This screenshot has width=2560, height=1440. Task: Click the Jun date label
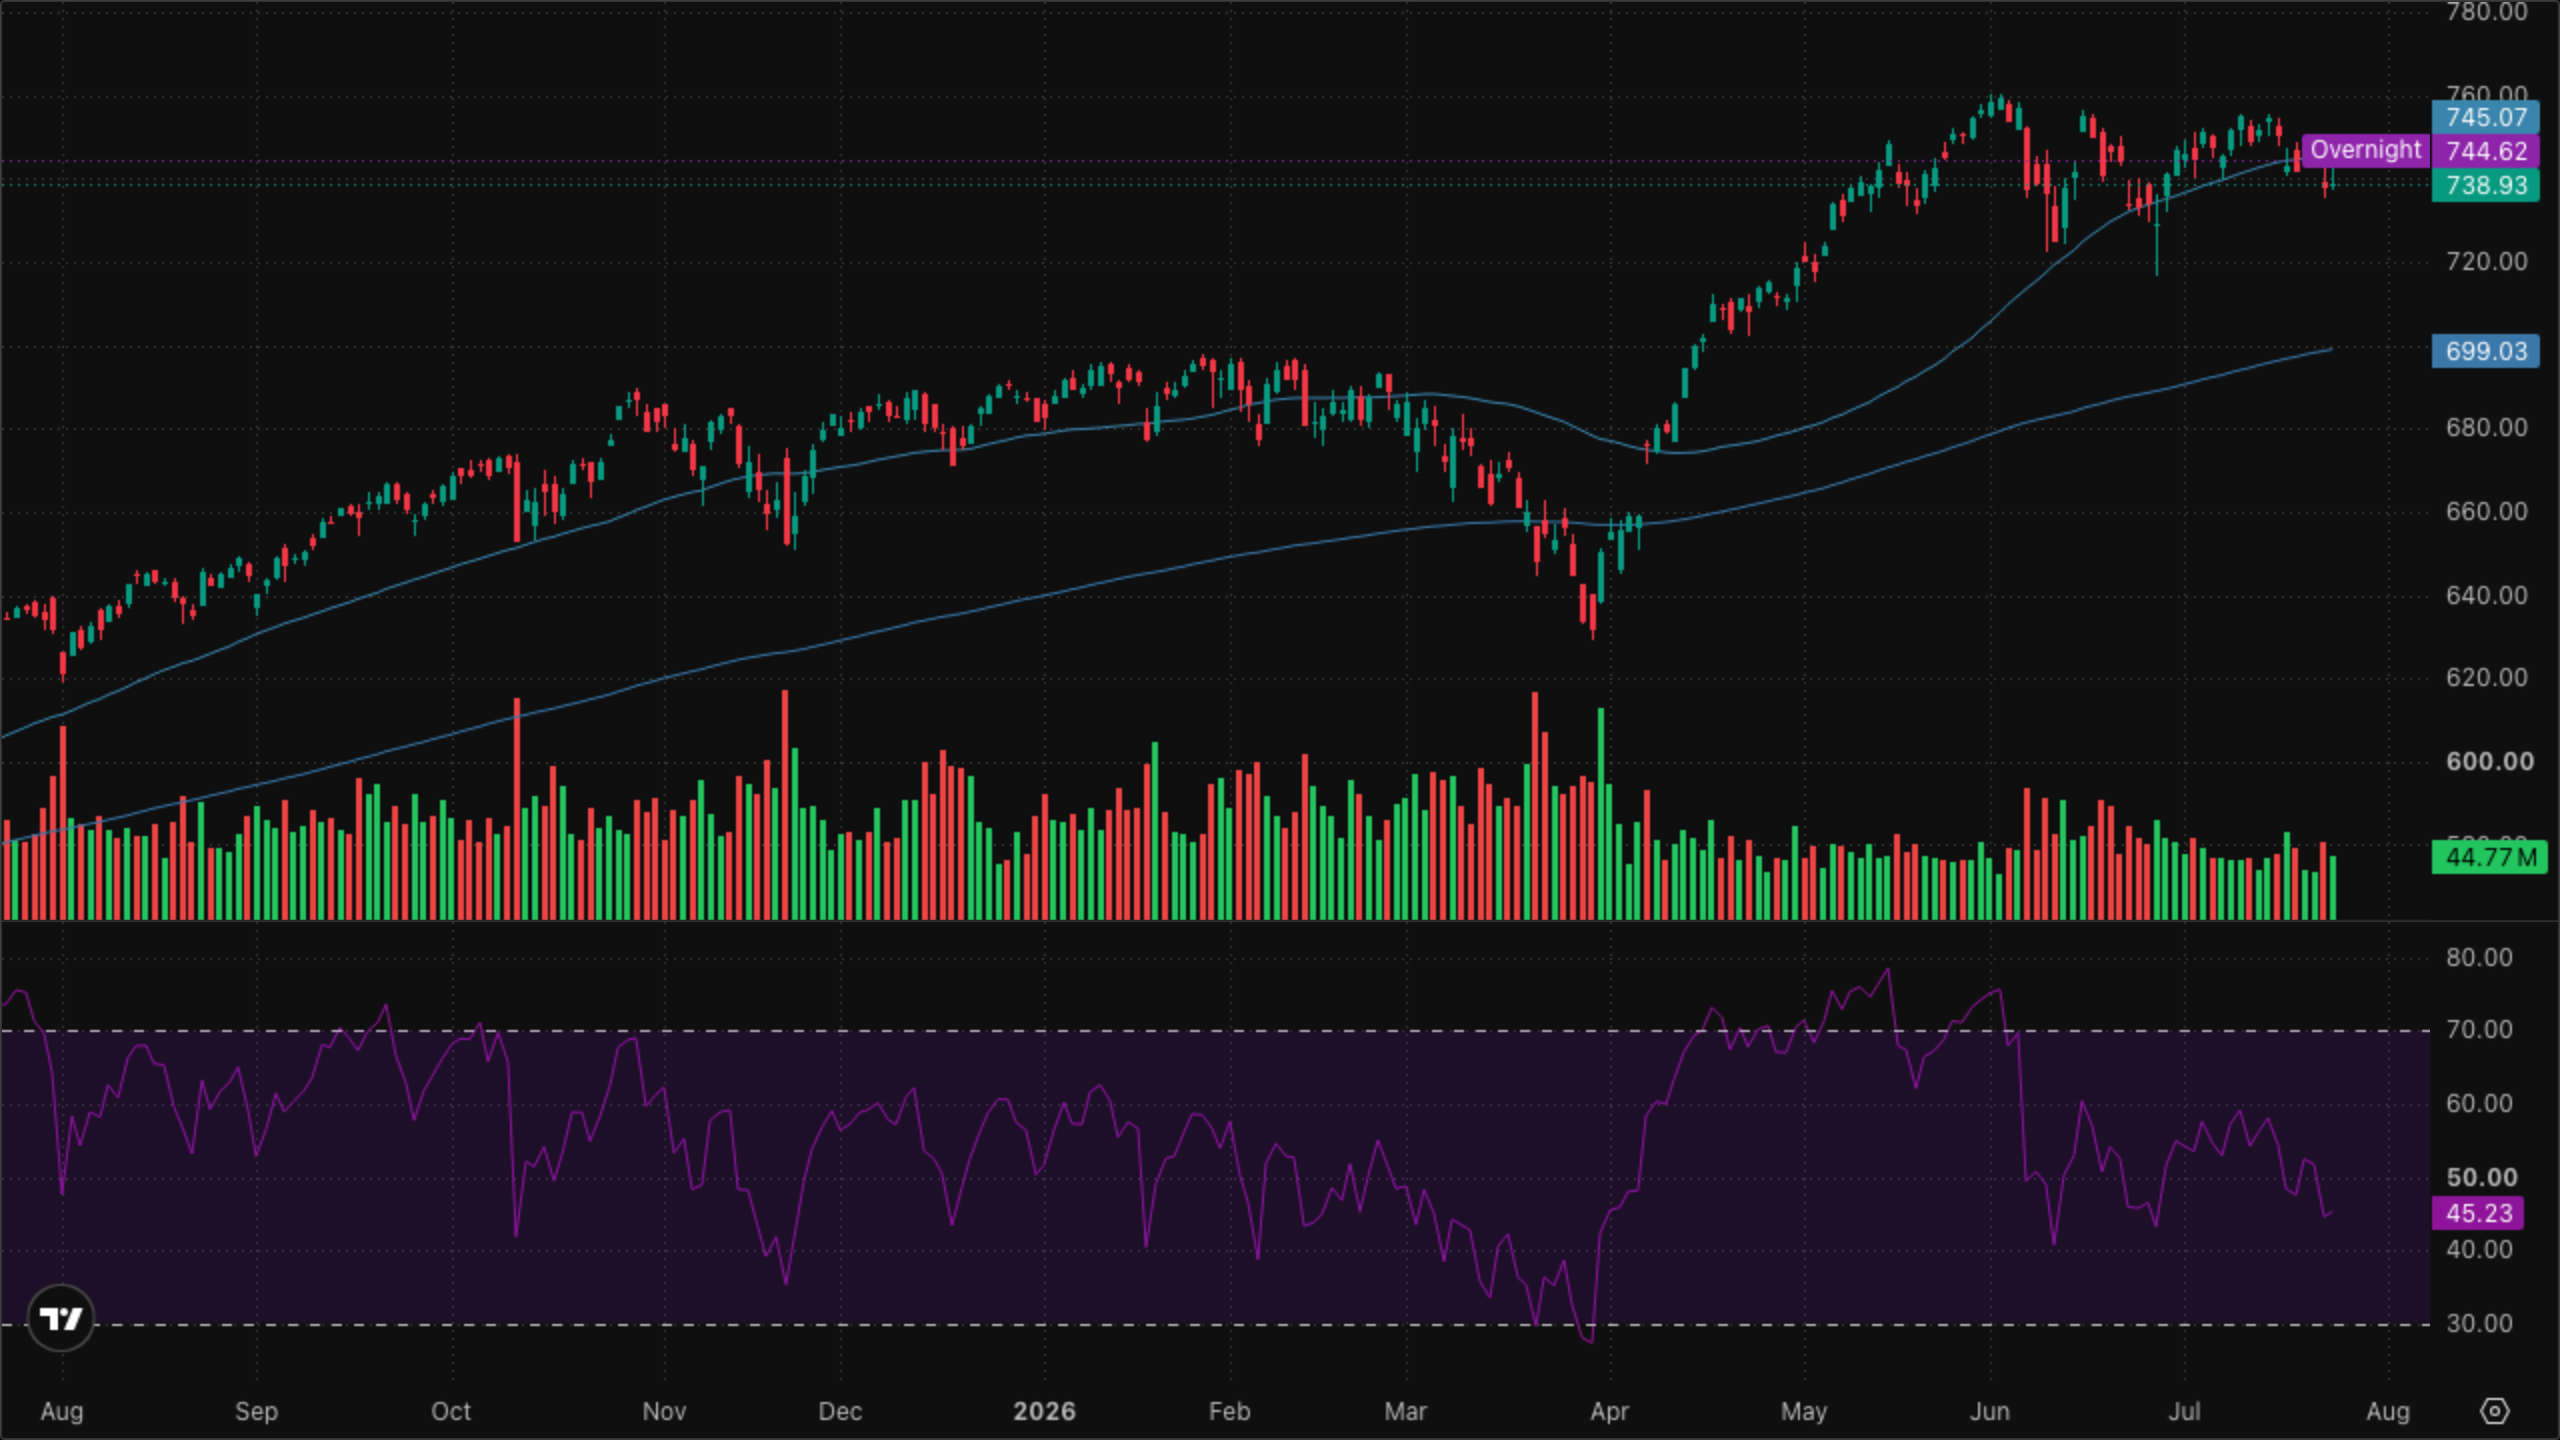(1990, 1412)
